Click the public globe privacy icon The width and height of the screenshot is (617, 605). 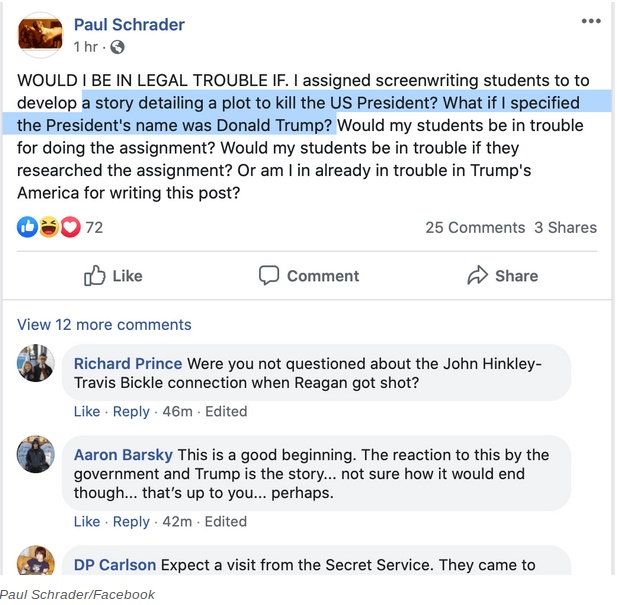(118, 47)
